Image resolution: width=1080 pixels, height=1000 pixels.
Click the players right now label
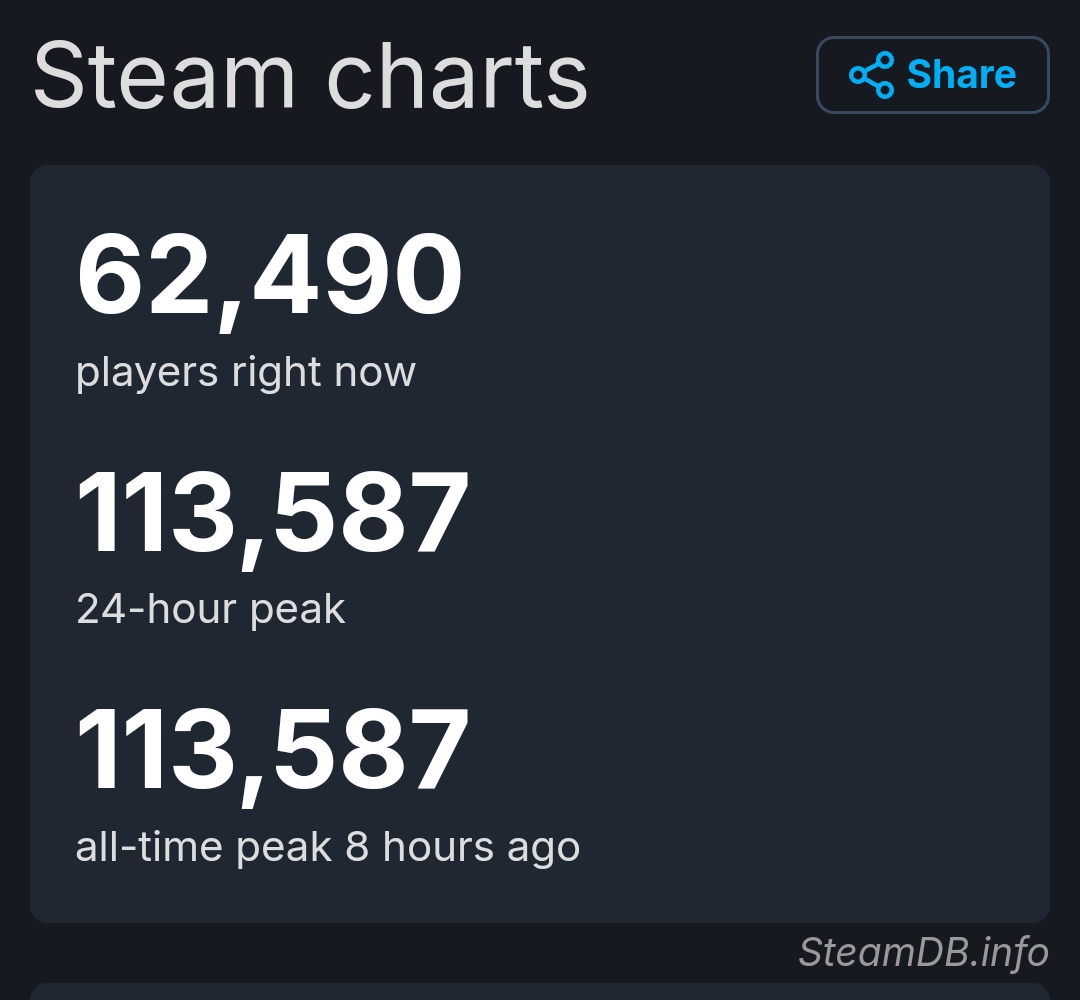click(x=246, y=373)
